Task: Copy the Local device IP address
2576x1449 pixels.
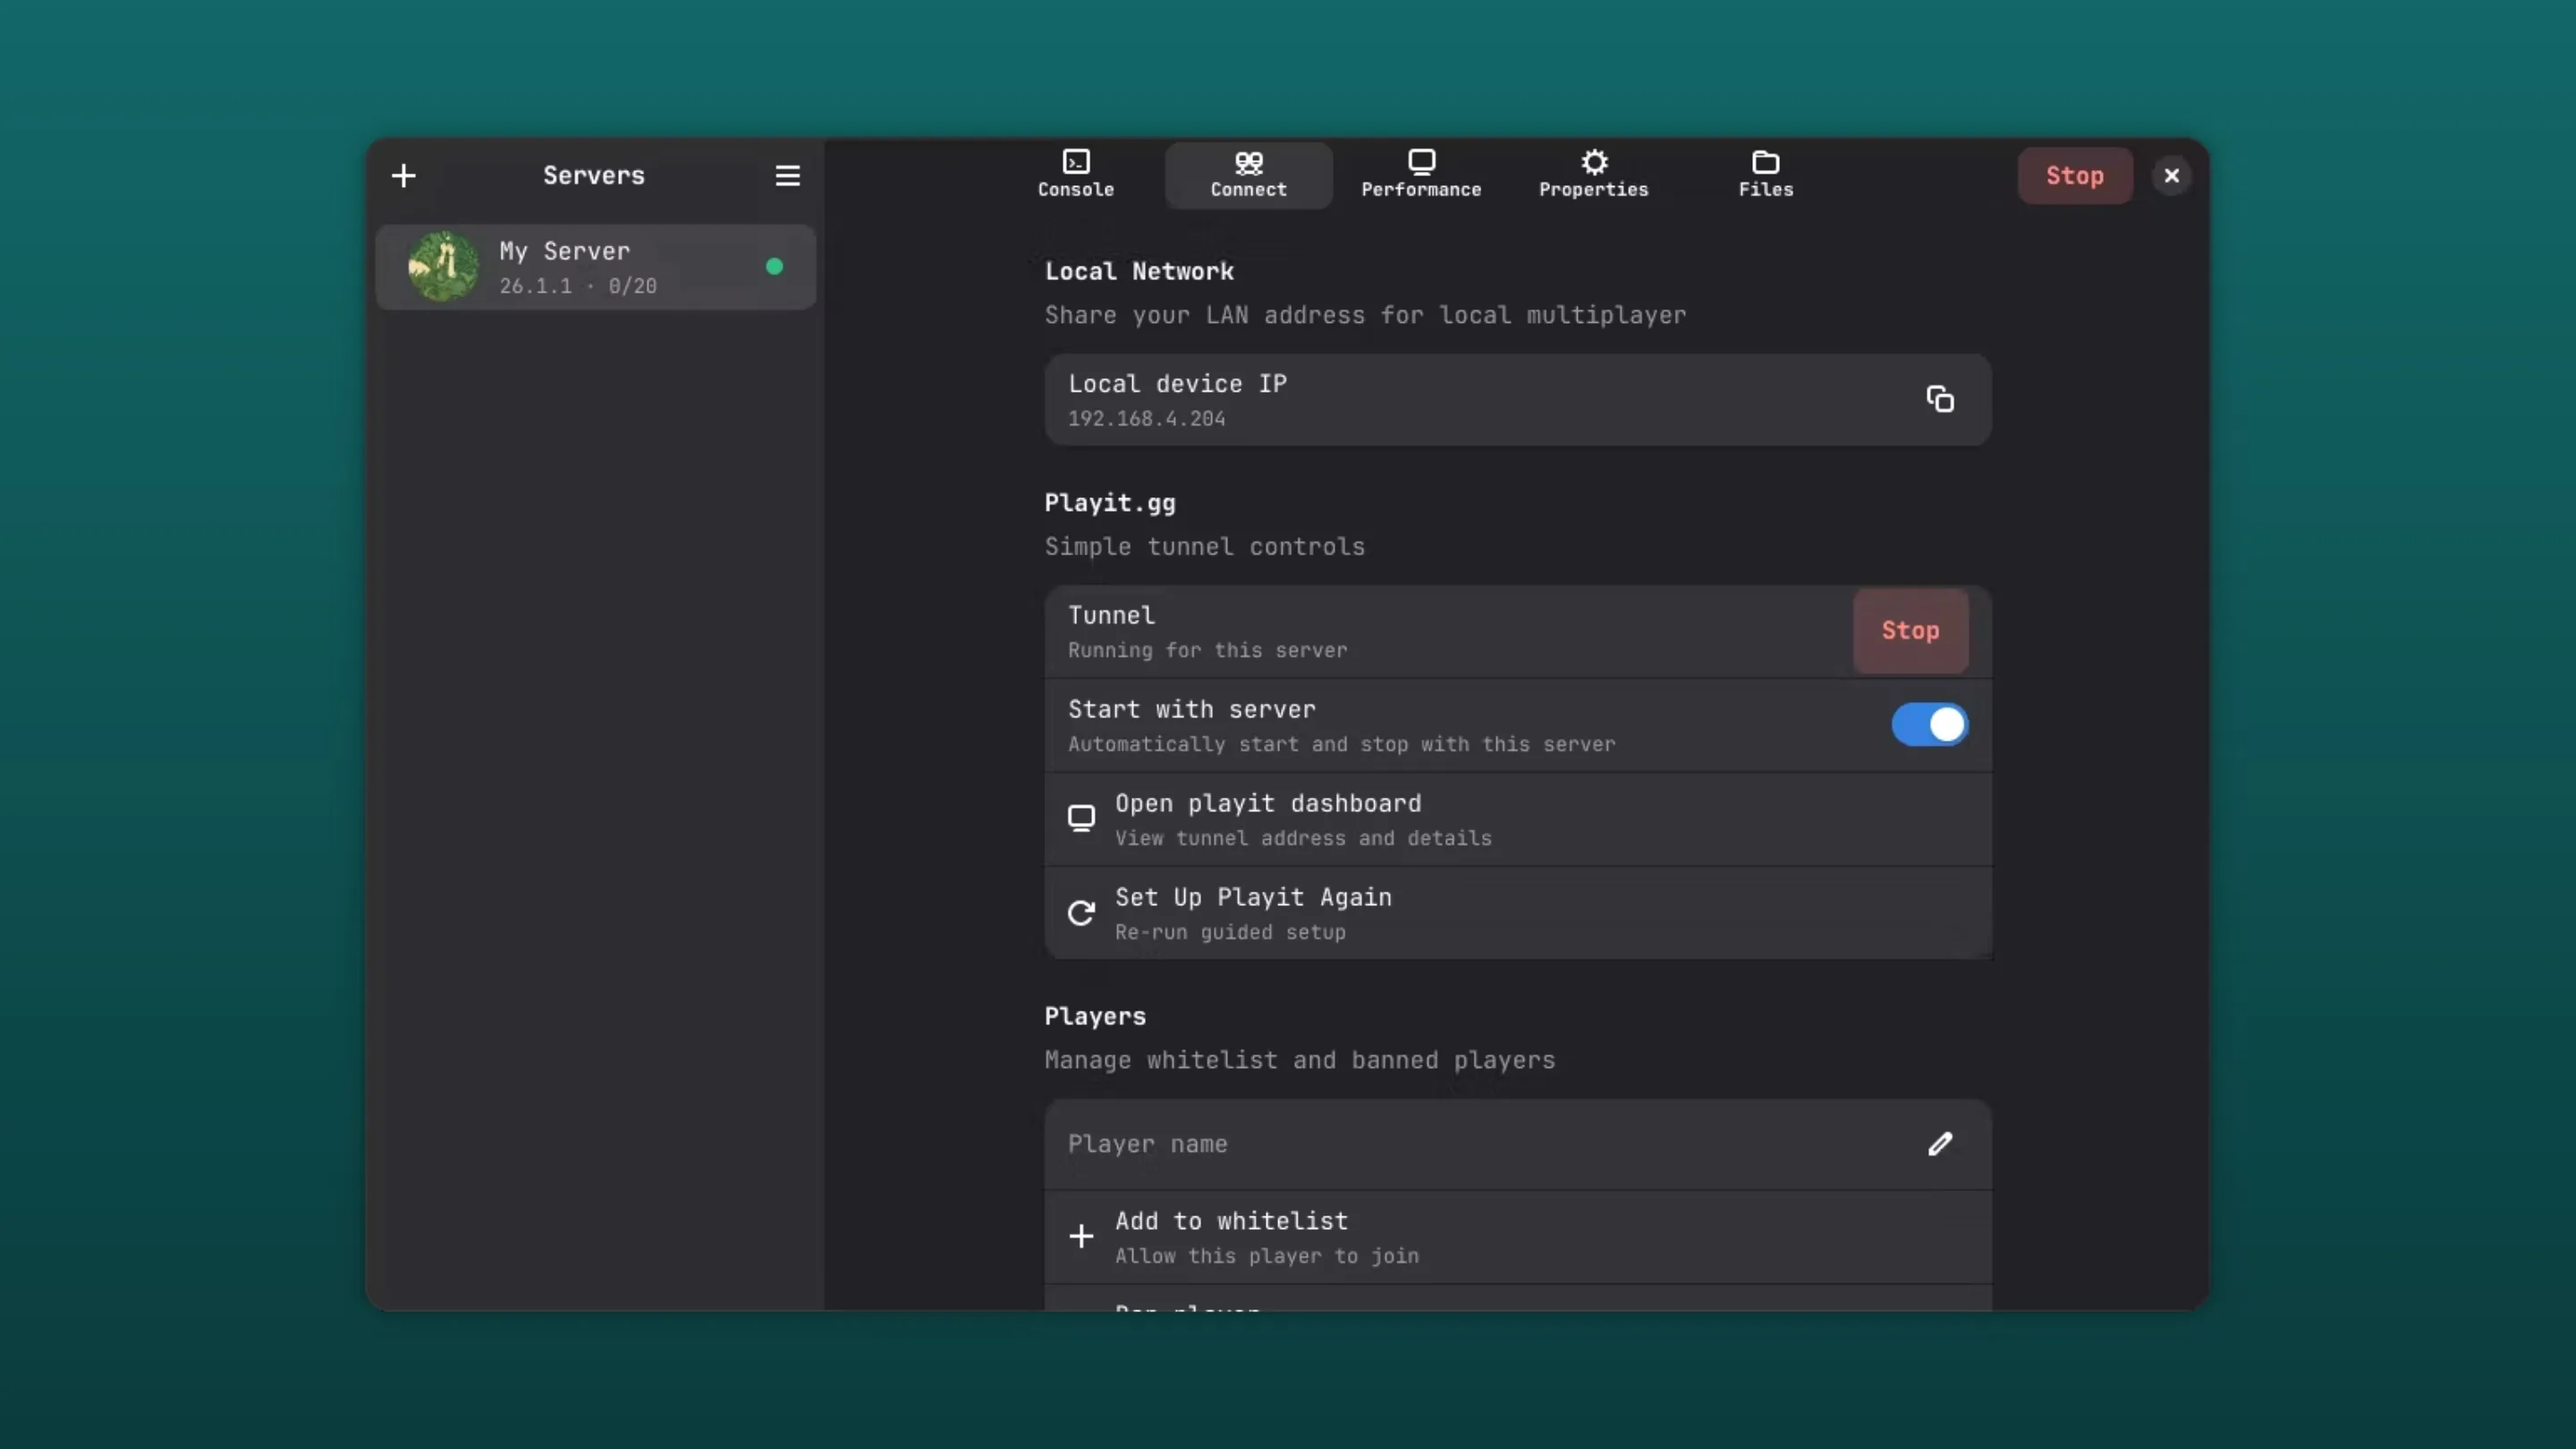Action: (x=1939, y=399)
